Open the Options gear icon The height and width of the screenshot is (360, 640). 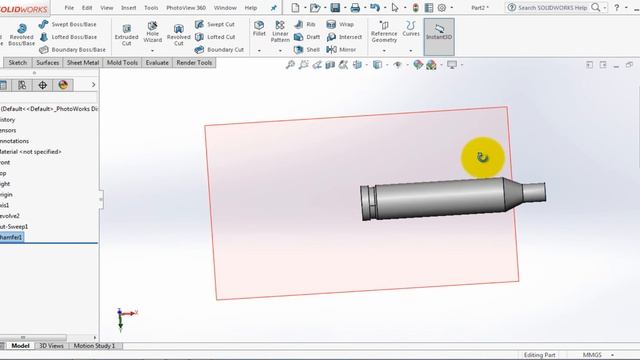point(442,8)
